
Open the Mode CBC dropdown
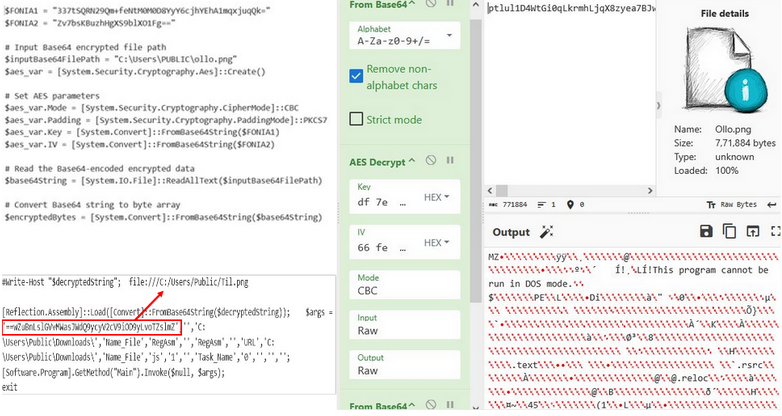coord(404,285)
